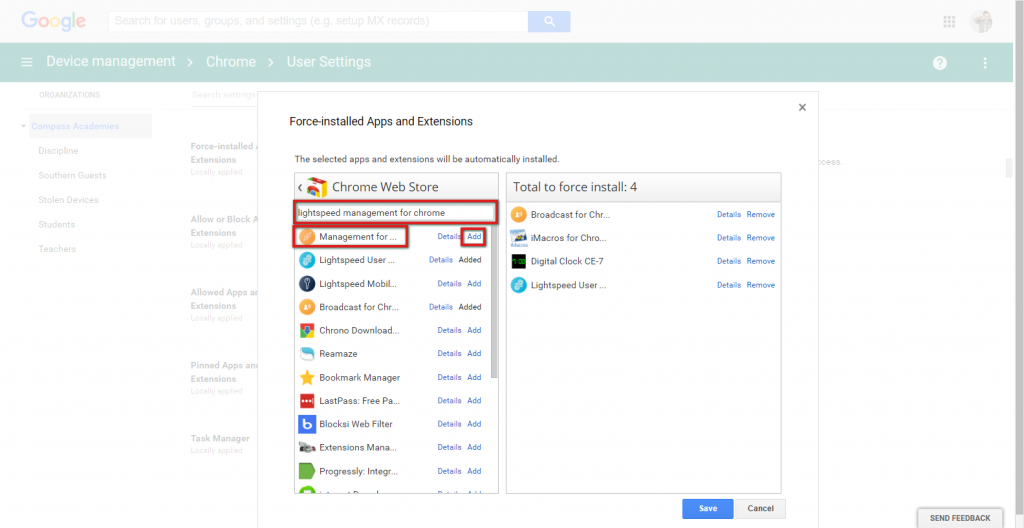Click the Lightspeed Mobil... app icon
The width and height of the screenshot is (1024, 528).
point(307,284)
